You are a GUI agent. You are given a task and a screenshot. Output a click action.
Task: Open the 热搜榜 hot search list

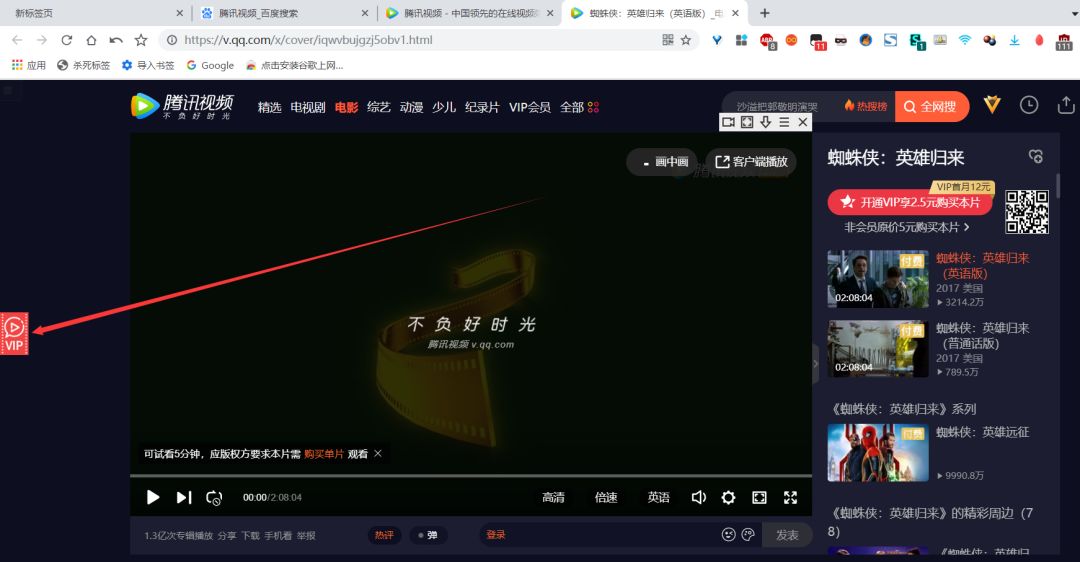pyautogui.click(x=866, y=106)
